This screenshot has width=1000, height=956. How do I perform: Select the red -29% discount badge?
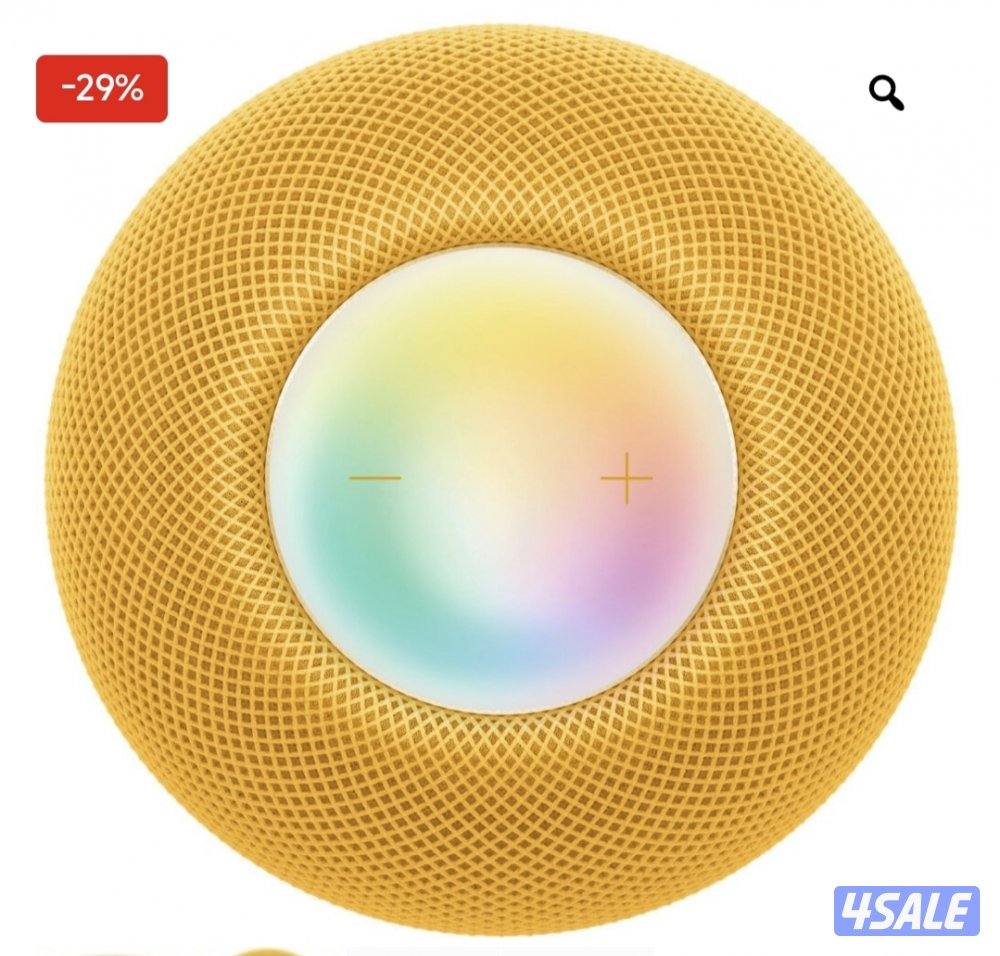tap(102, 89)
